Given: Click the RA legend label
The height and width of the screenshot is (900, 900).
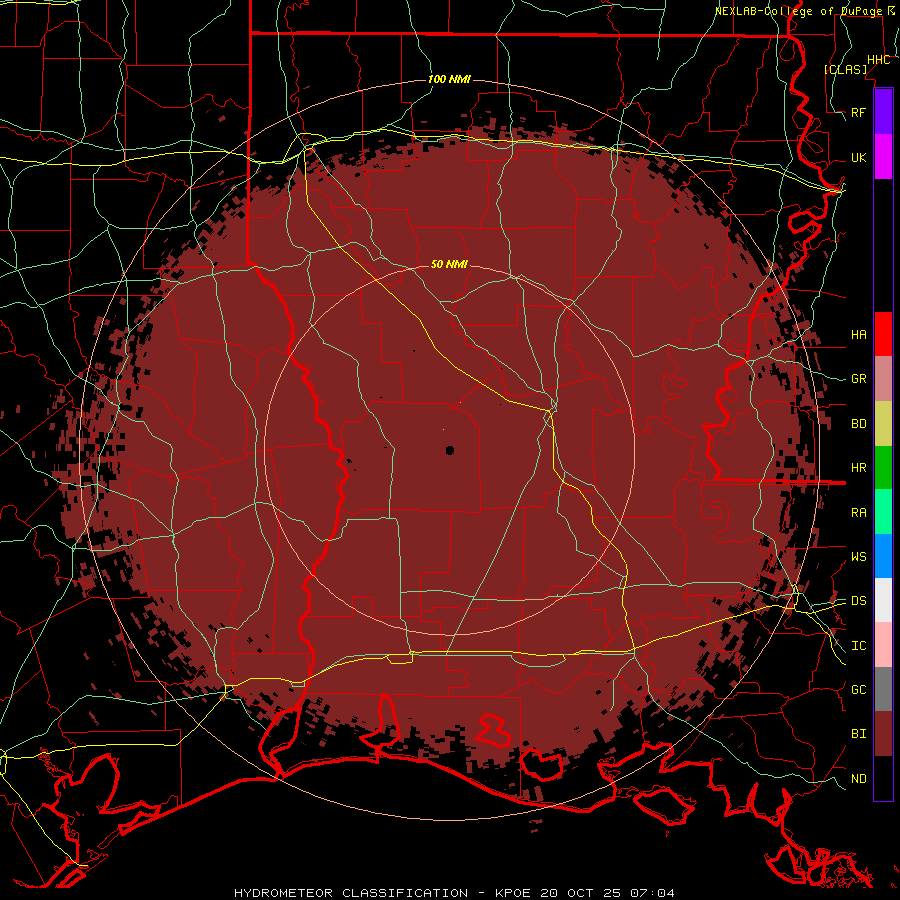Looking at the screenshot, I should [x=859, y=513].
